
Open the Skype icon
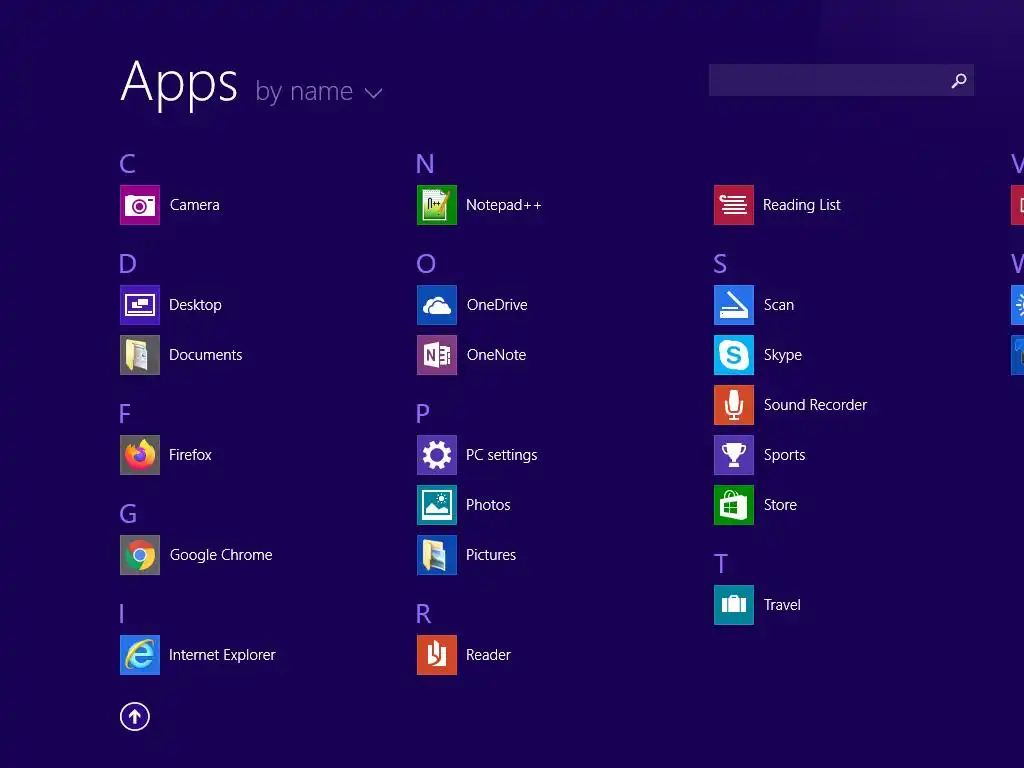(734, 355)
